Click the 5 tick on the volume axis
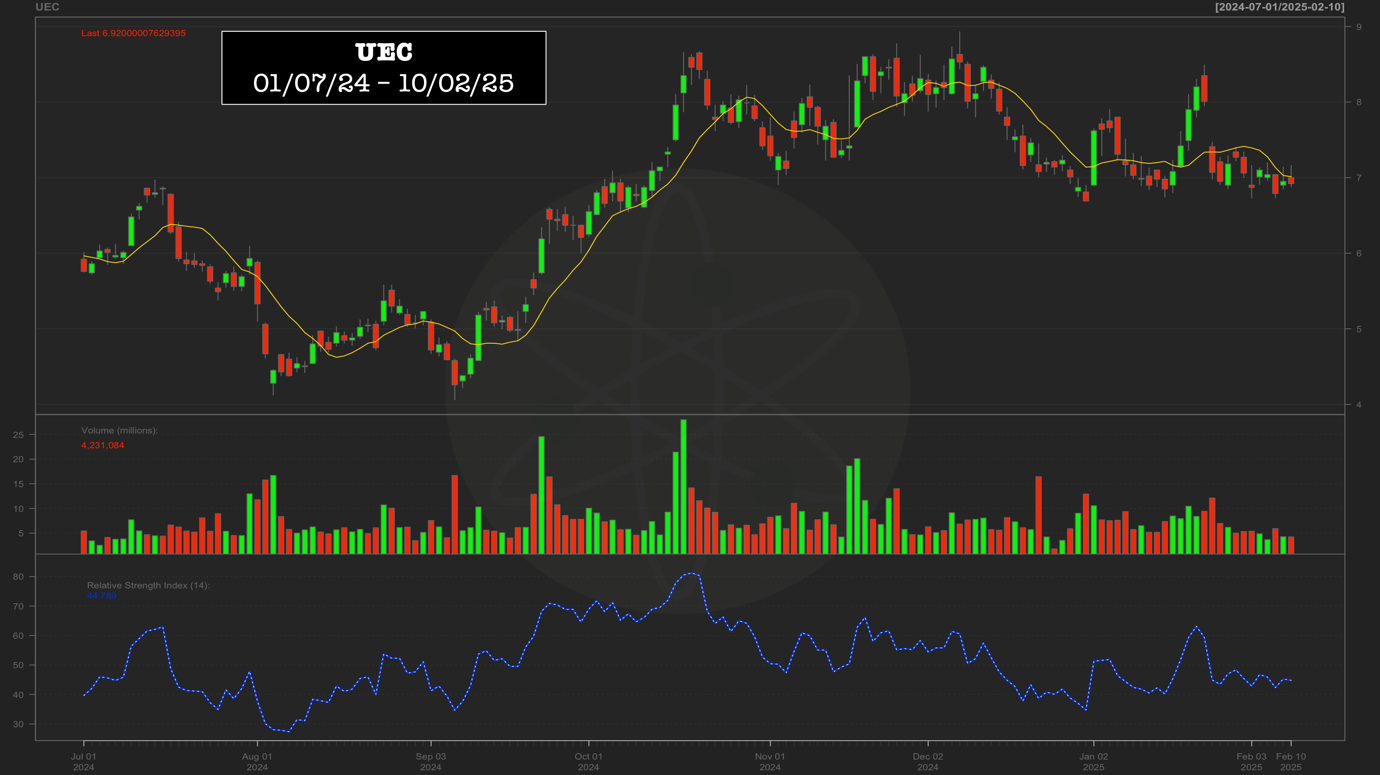The width and height of the screenshot is (1380, 775). [x=21, y=533]
